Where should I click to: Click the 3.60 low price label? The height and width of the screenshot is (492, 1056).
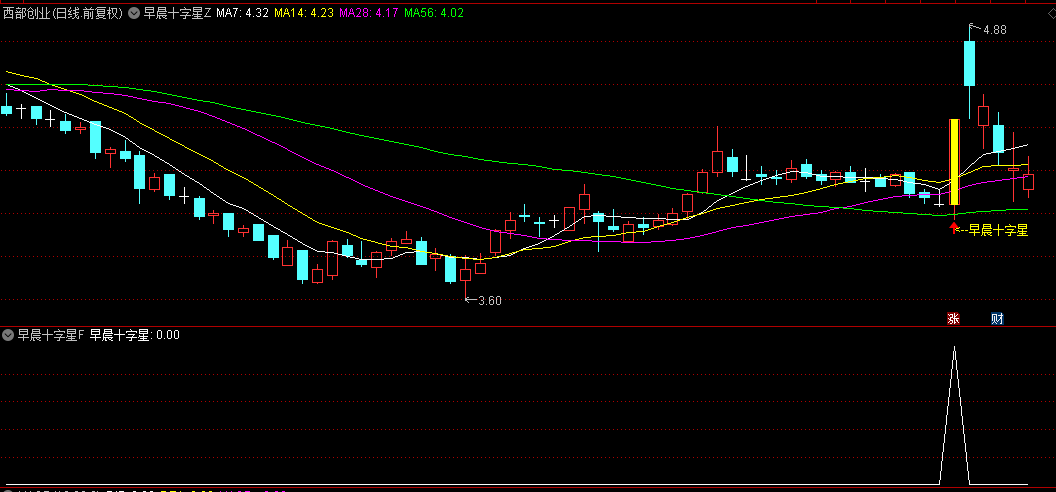pyautogui.click(x=490, y=301)
